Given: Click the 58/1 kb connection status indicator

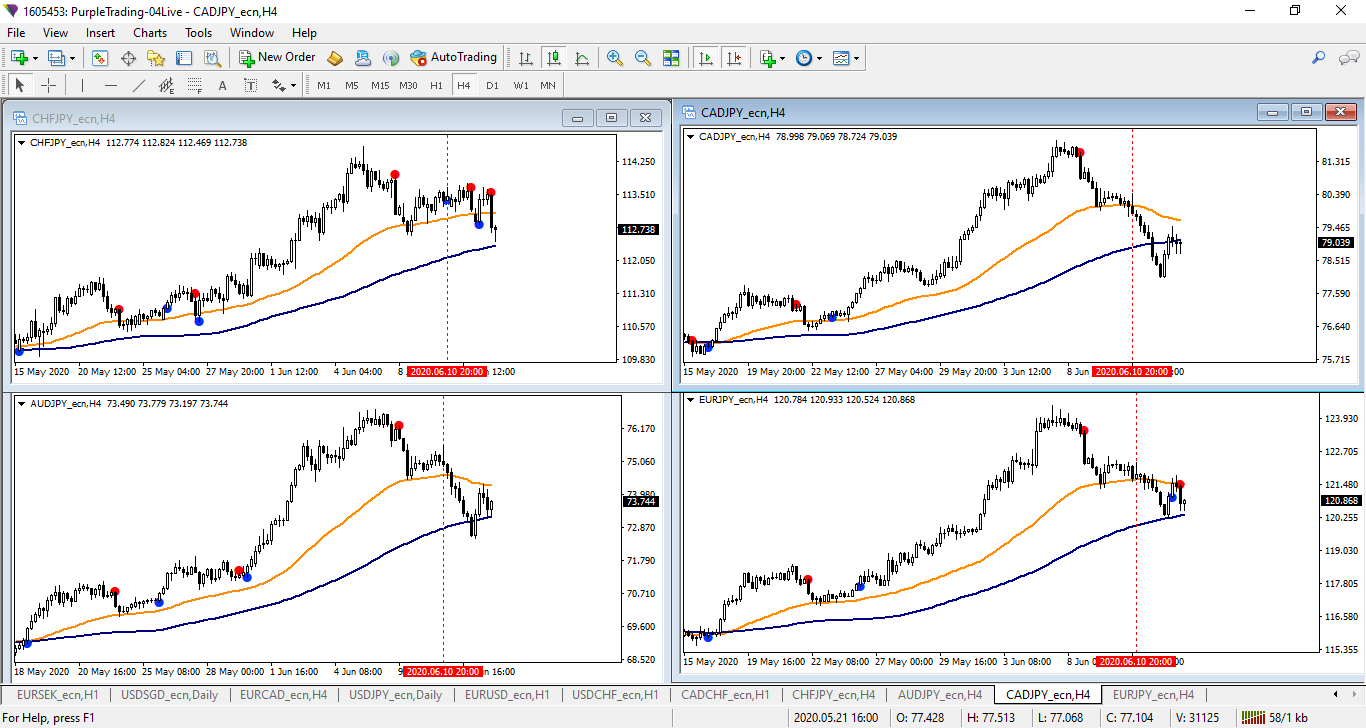Looking at the screenshot, I should (x=1274, y=717).
